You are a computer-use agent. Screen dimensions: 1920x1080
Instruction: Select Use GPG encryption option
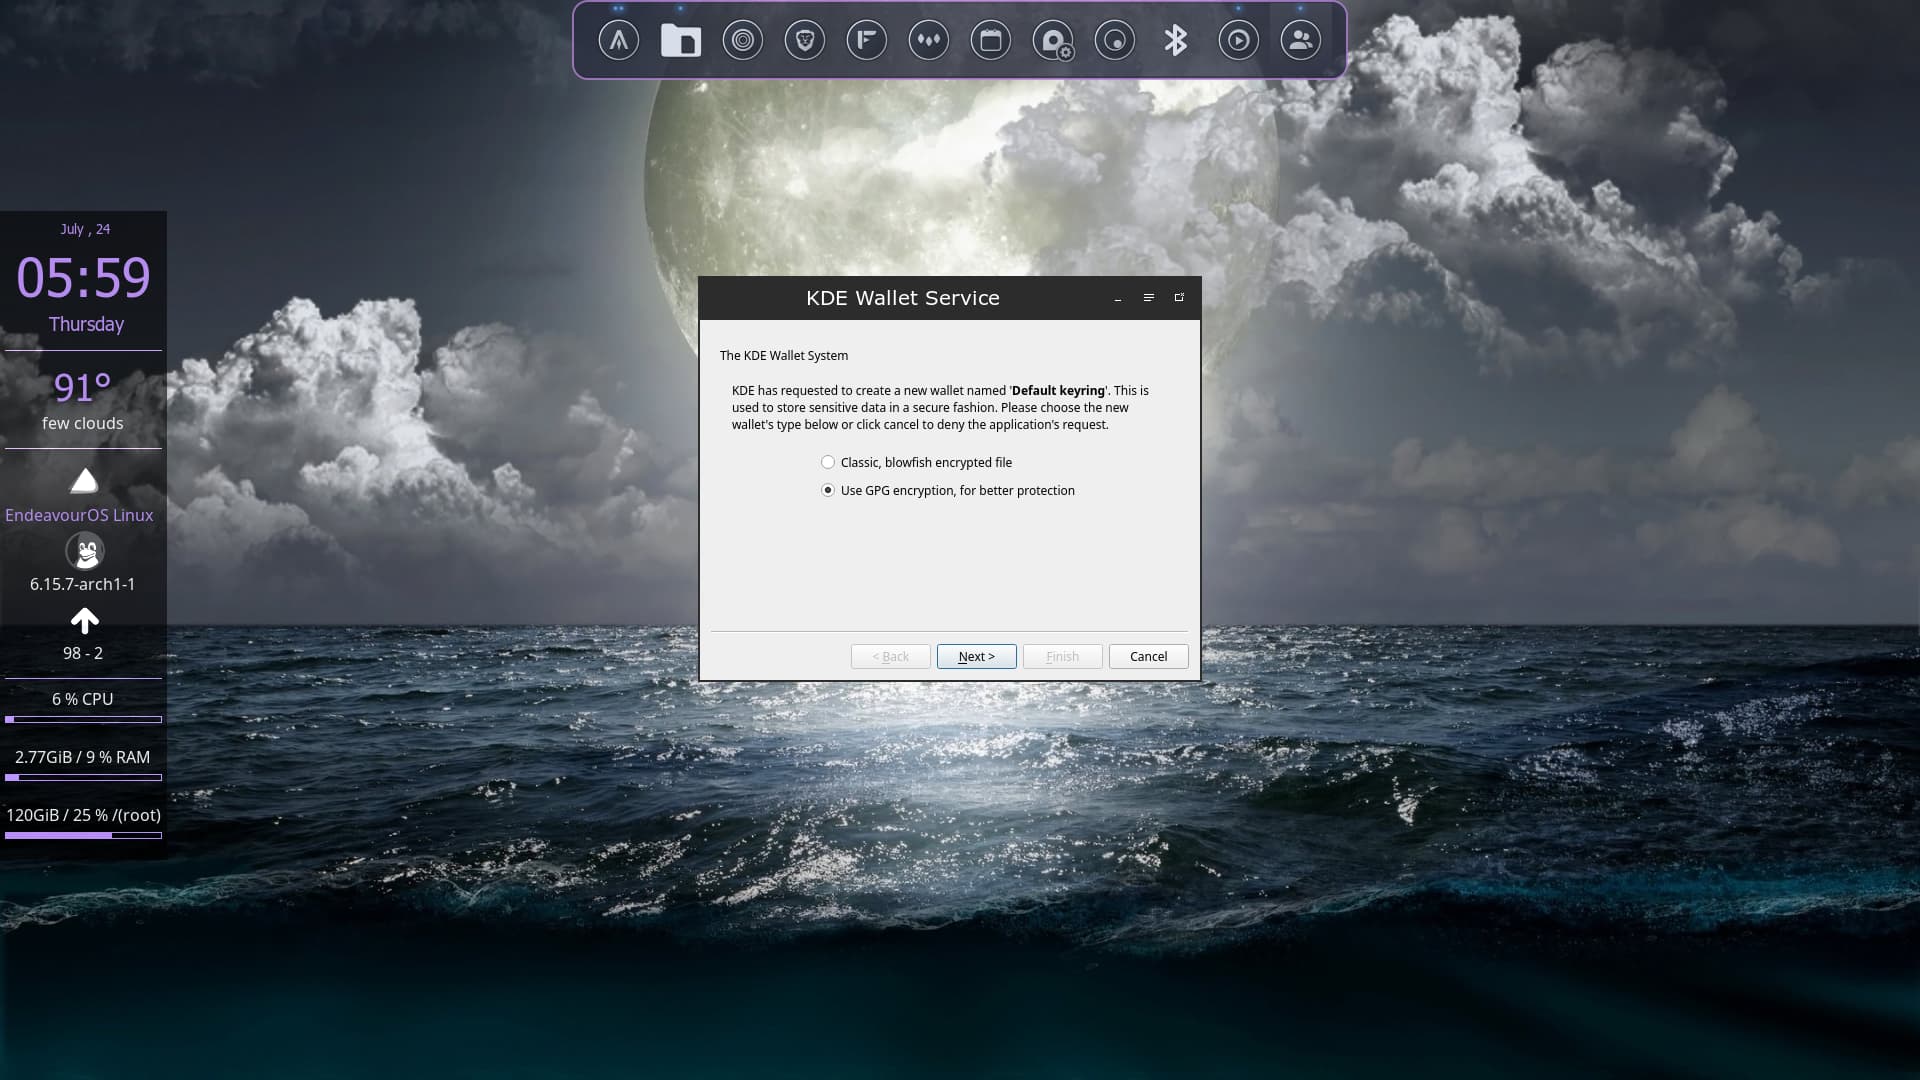pyautogui.click(x=828, y=490)
